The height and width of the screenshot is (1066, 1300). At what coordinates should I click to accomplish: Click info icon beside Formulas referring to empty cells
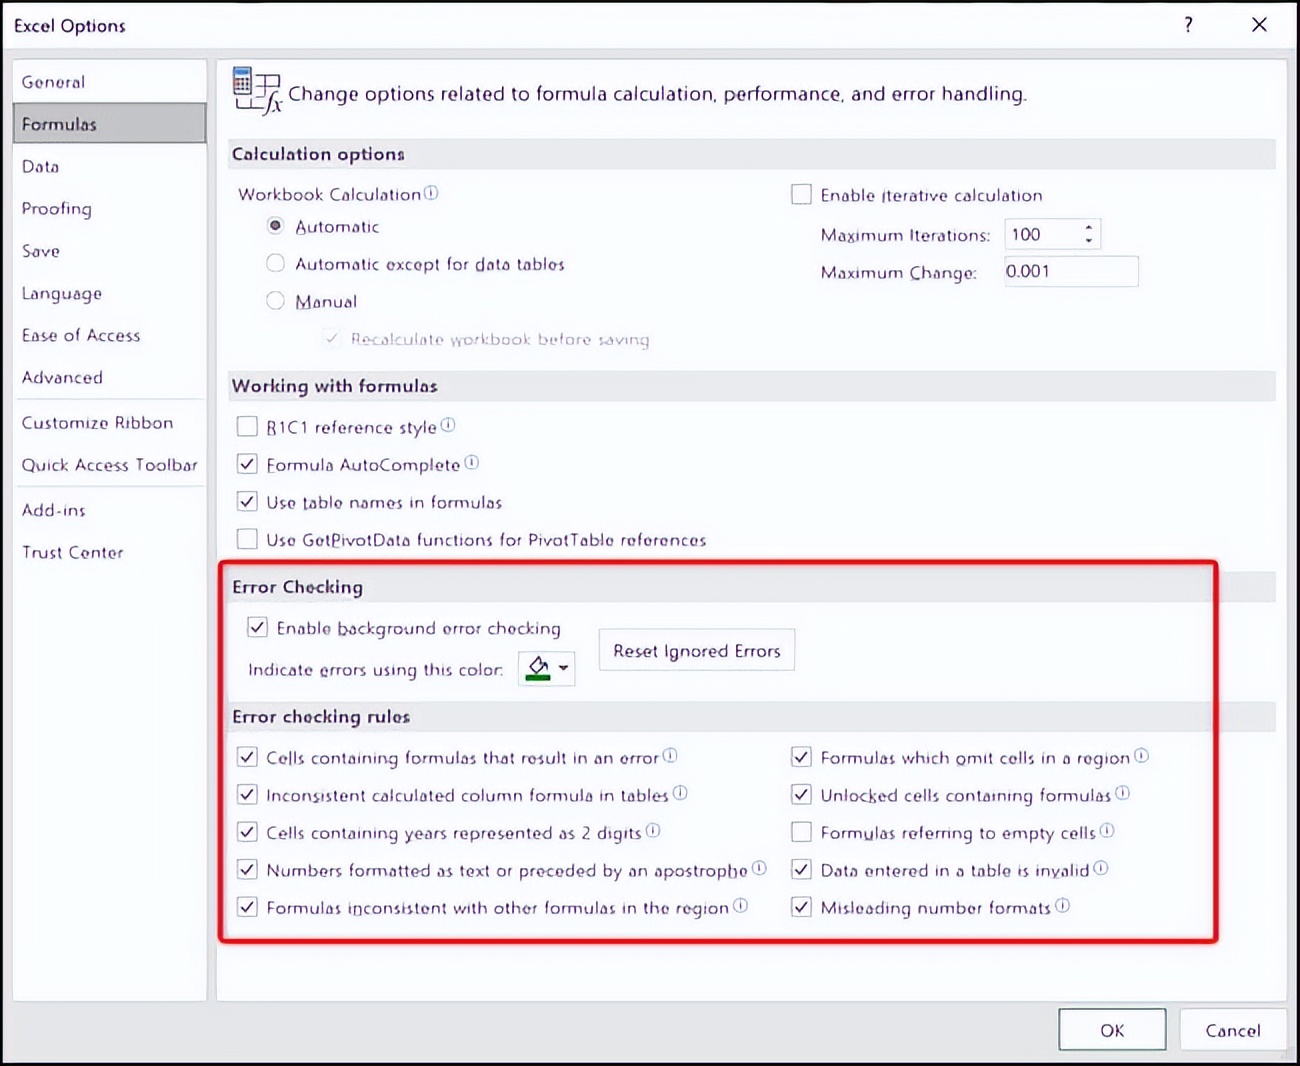pyautogui.click(x=1108, y=831)
